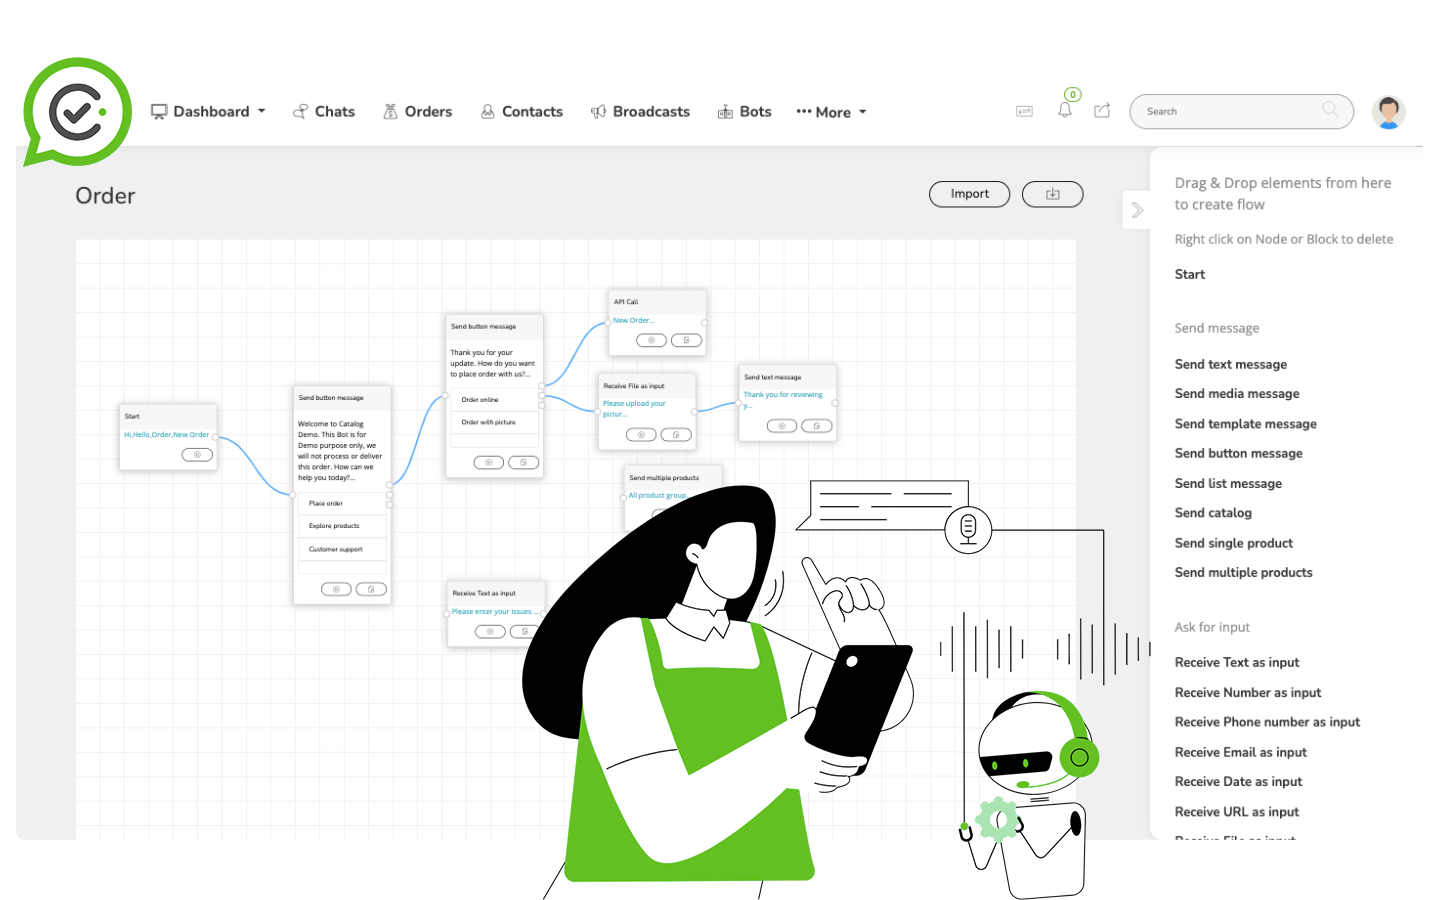Select Send catalog from the elements panel

1213,512
